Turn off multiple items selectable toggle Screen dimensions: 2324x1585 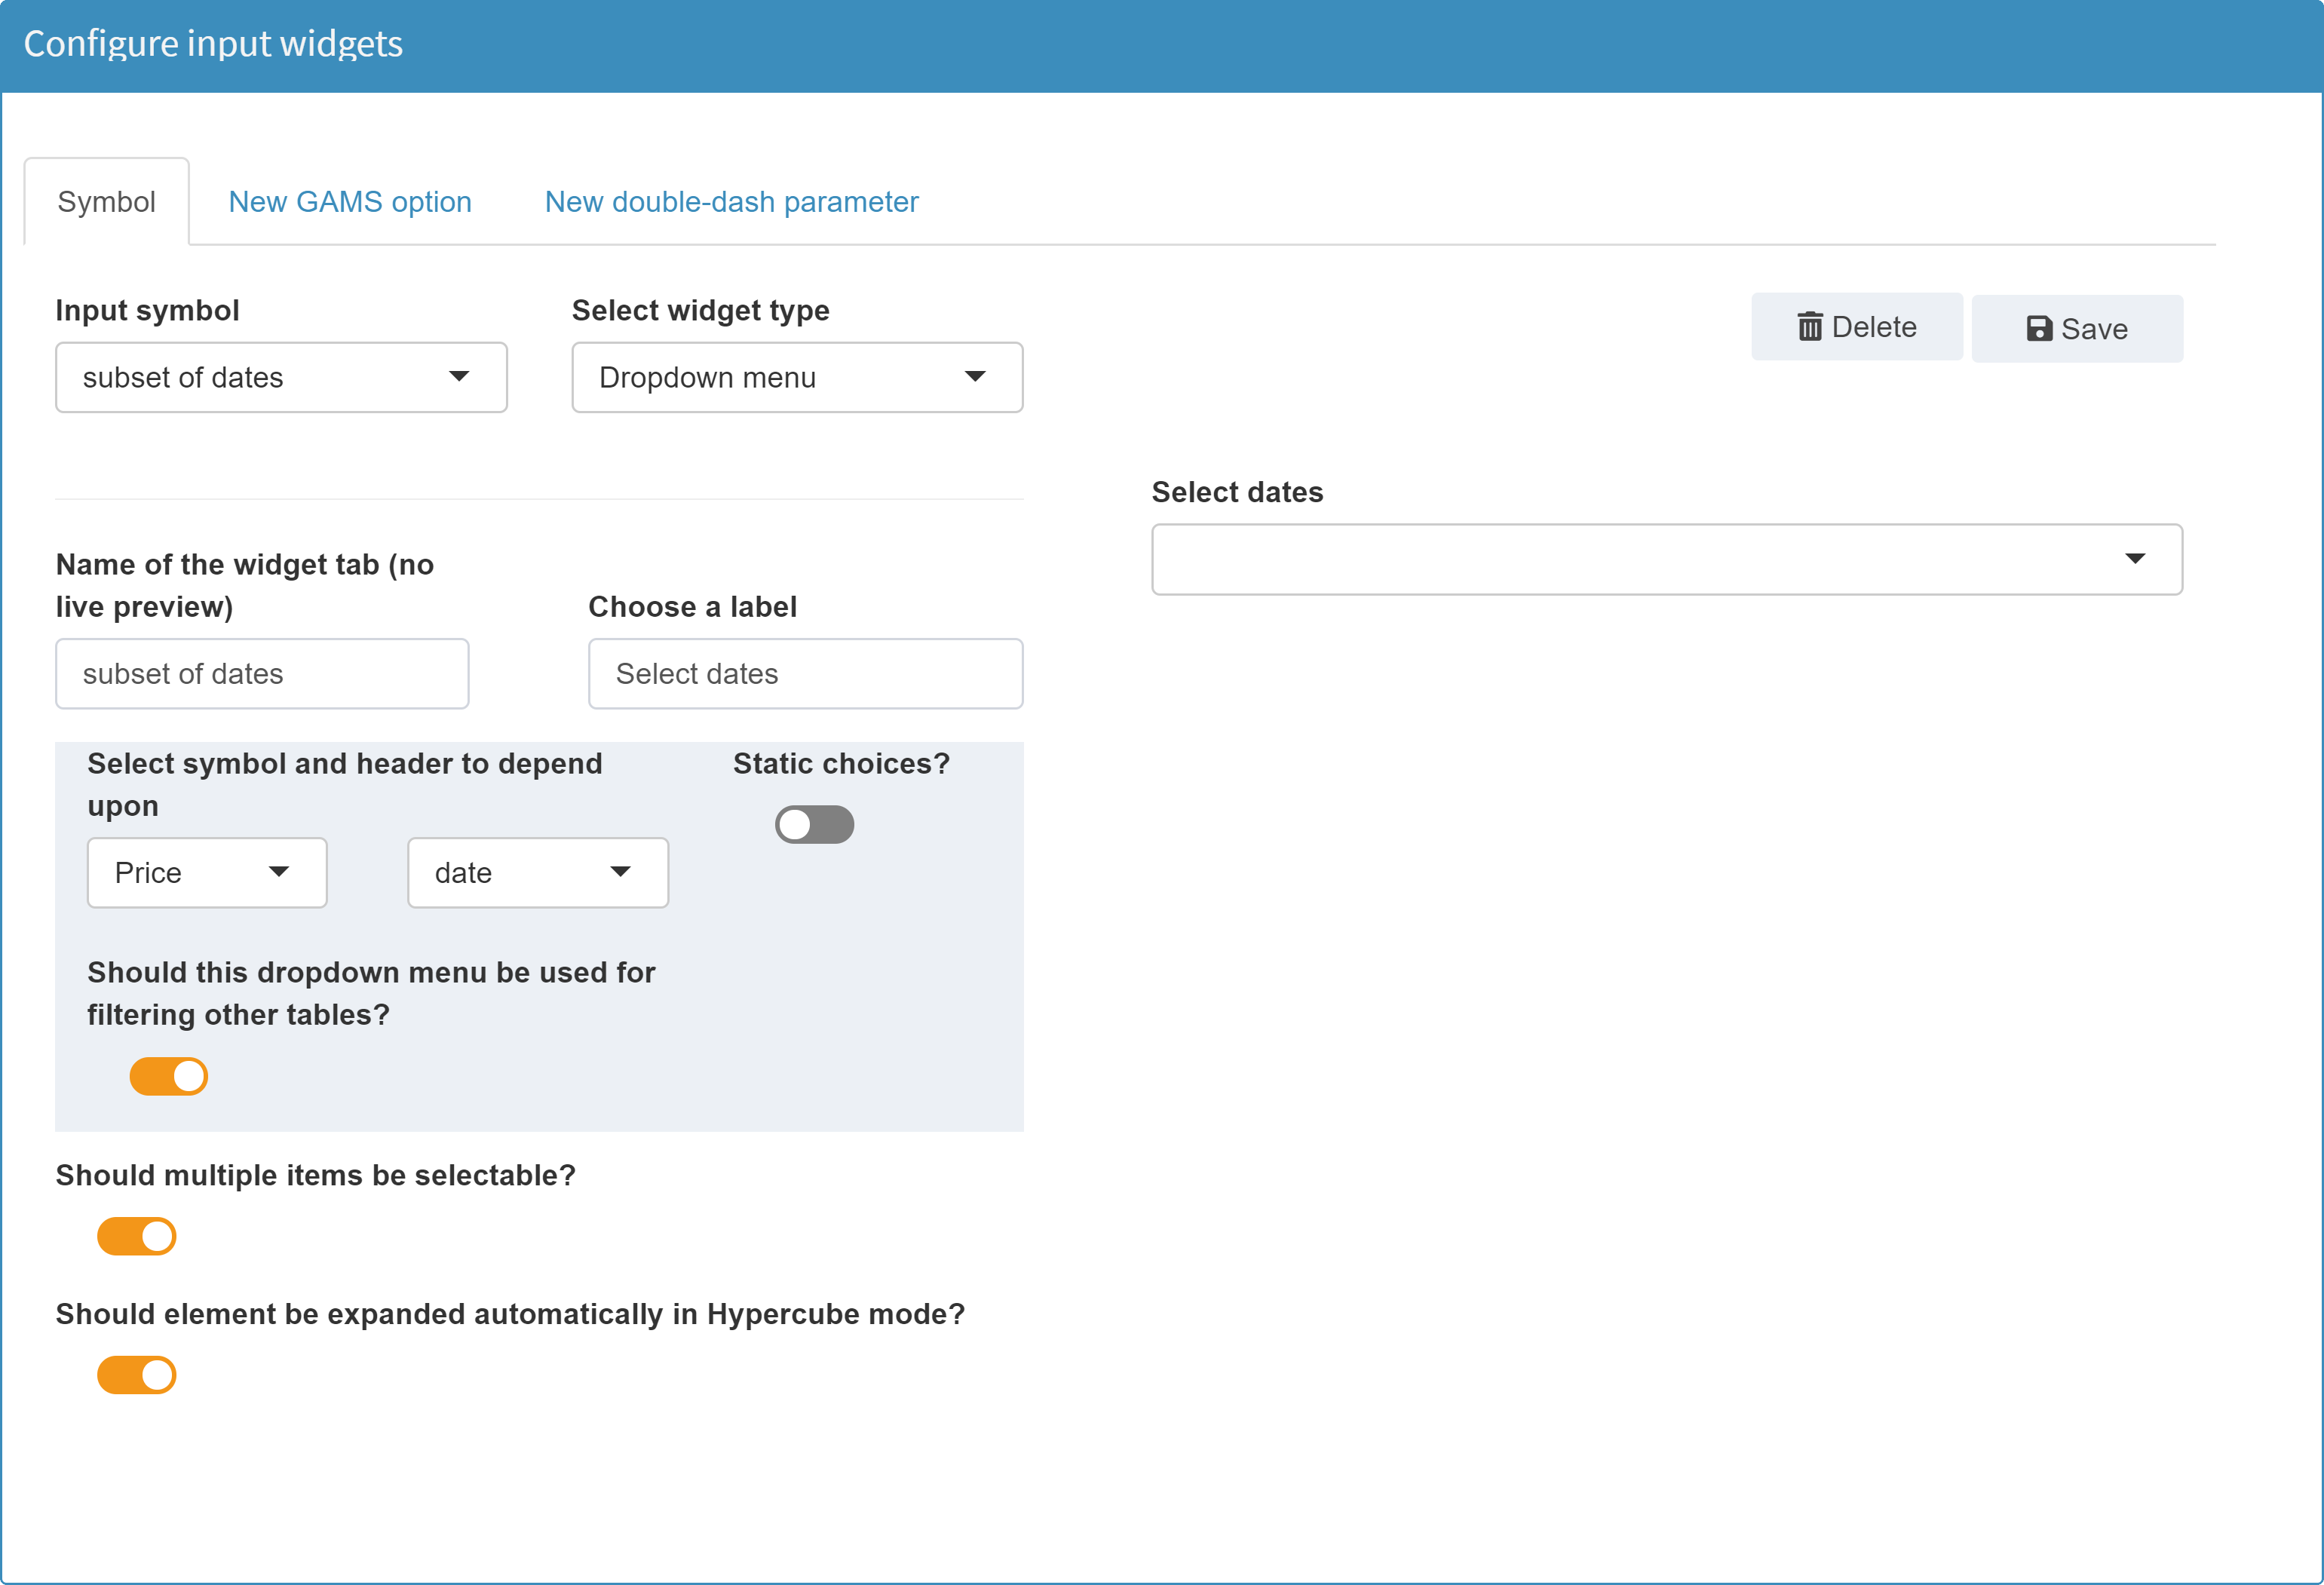136,1235
